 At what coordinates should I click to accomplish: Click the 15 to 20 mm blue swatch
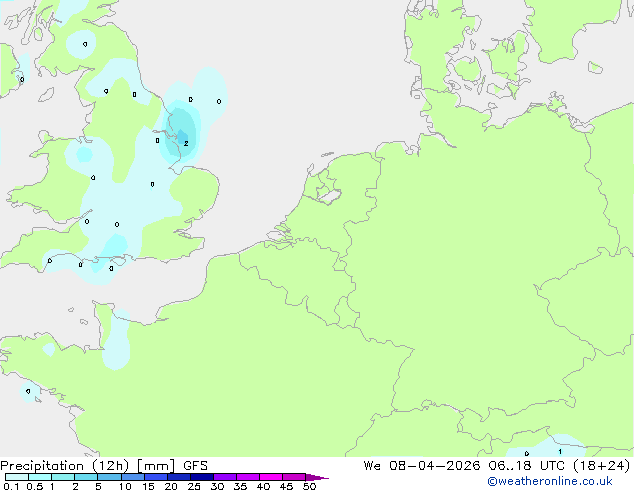[x=156, y=477]
